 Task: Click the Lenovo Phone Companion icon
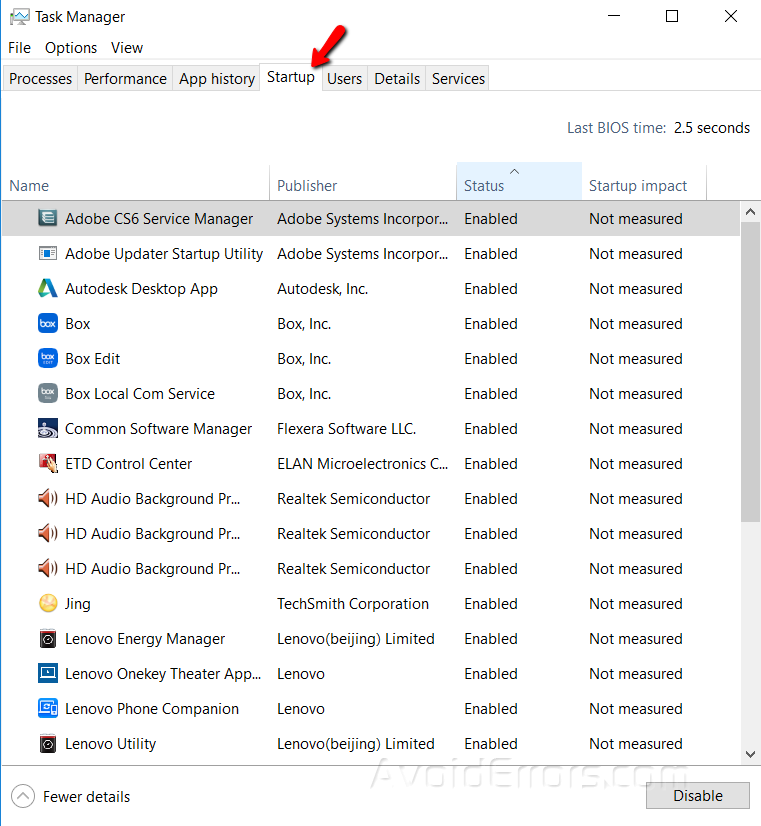coord(49,708)
